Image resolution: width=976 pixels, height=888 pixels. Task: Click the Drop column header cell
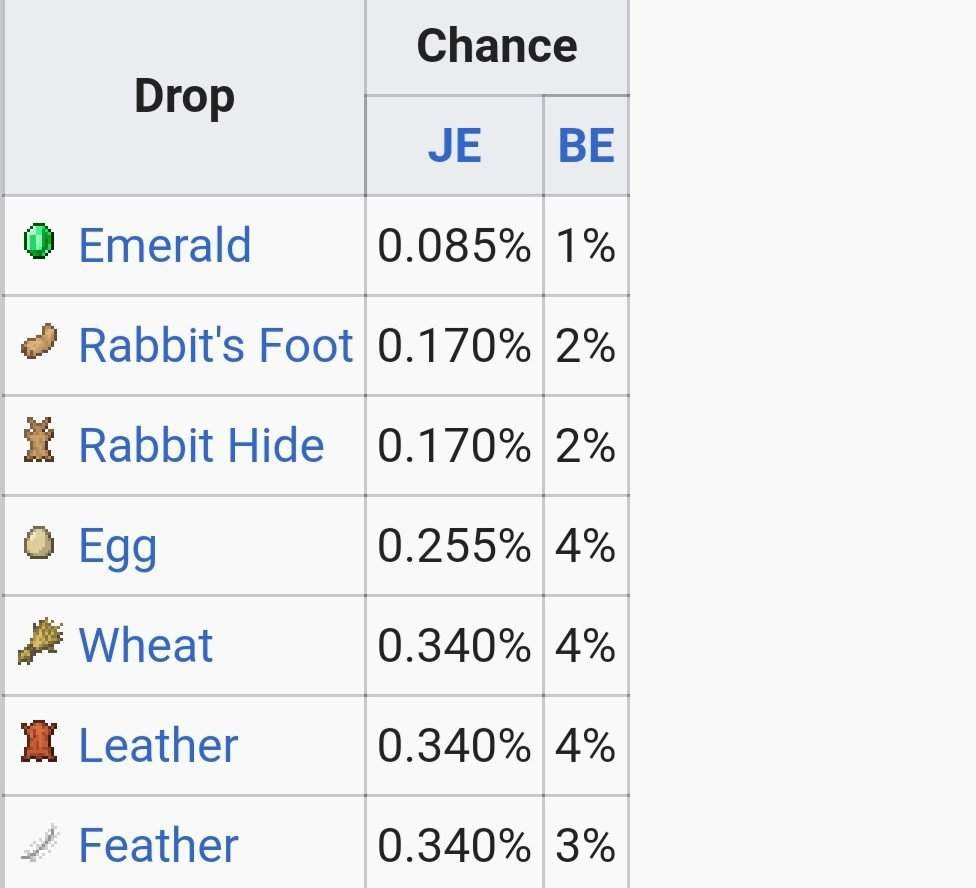184,97
